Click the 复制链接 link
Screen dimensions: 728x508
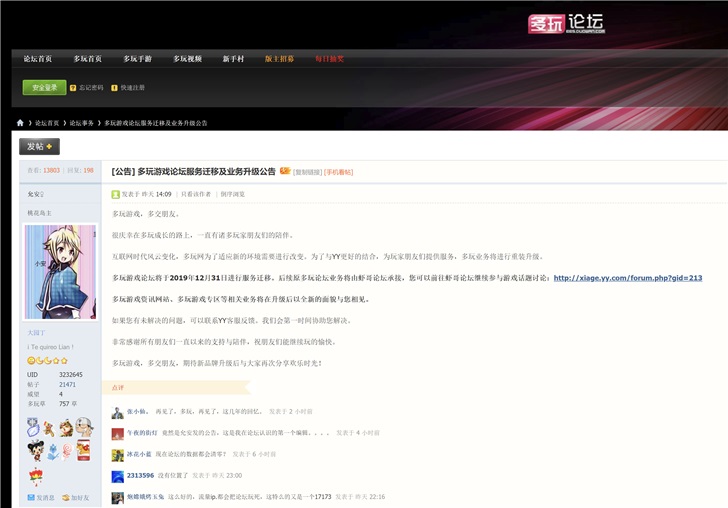[x=307, y=172]
